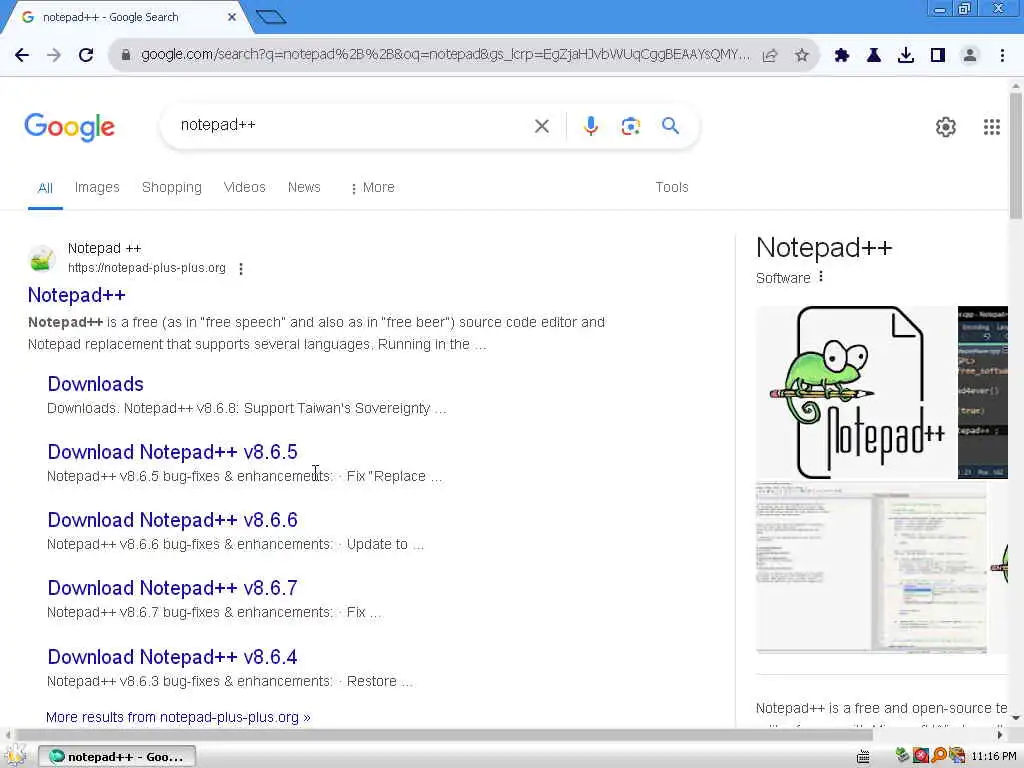Open dark-theme code screenshot thumbnail
Image resolution: width=1024 pixels, height=768 pixels.
983,392
